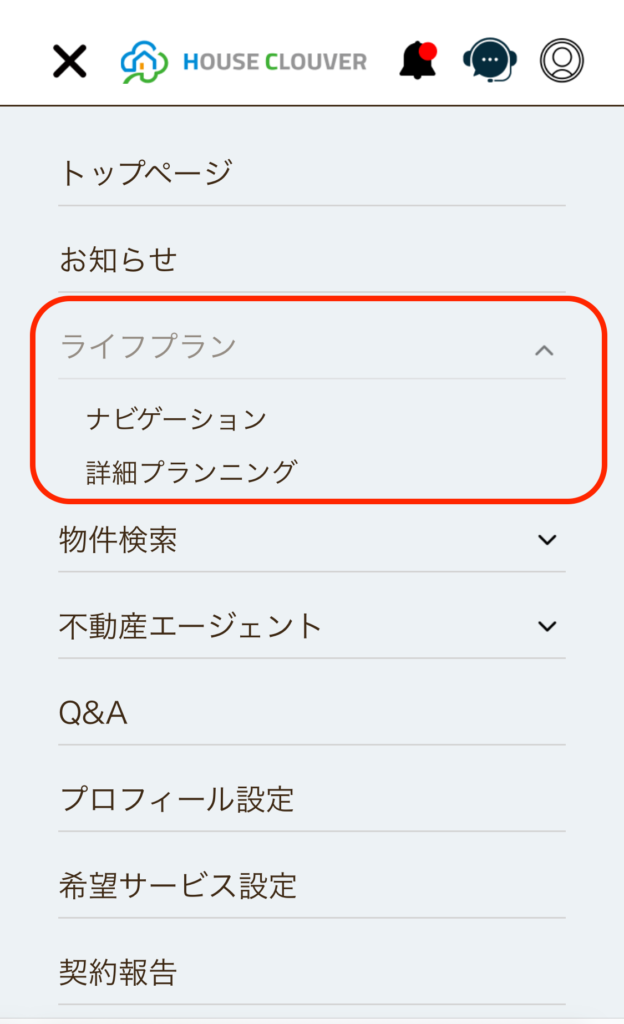Open the お知らせ menu item
This screenshot has width=624, height=1024.
click(x=118, y=259)
